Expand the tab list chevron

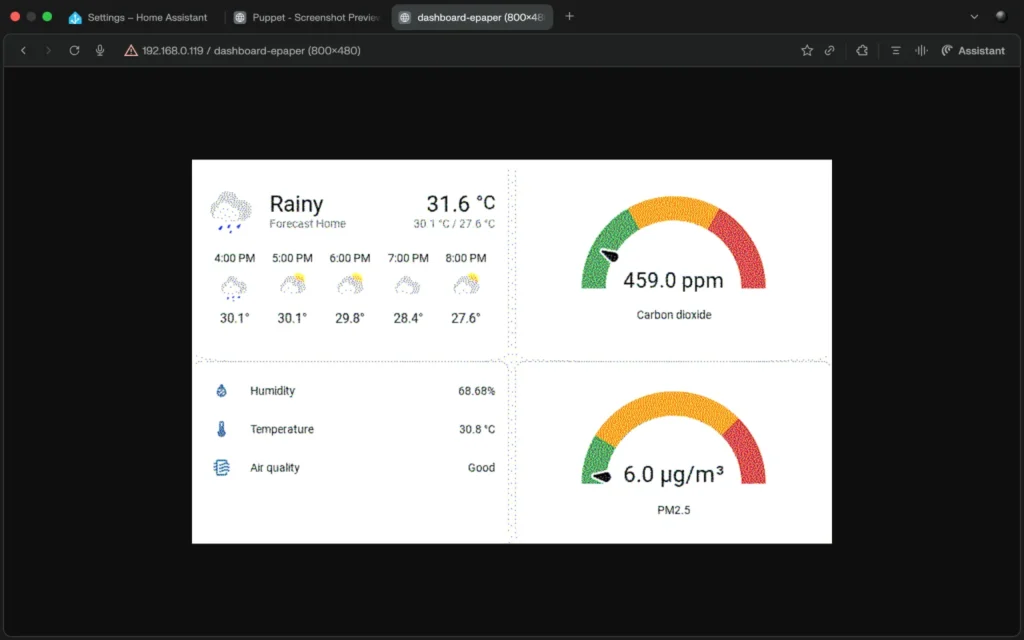974,17
